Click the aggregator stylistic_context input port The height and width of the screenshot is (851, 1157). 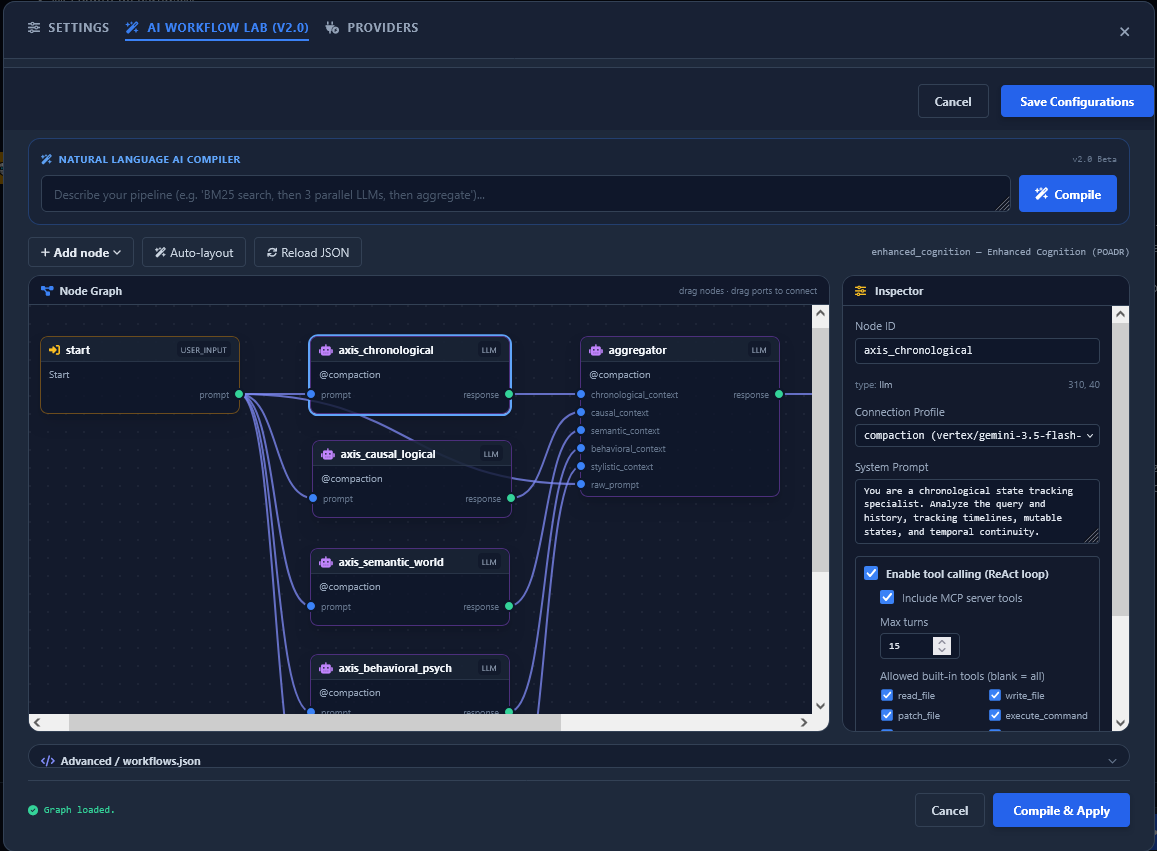coord(581,466)
